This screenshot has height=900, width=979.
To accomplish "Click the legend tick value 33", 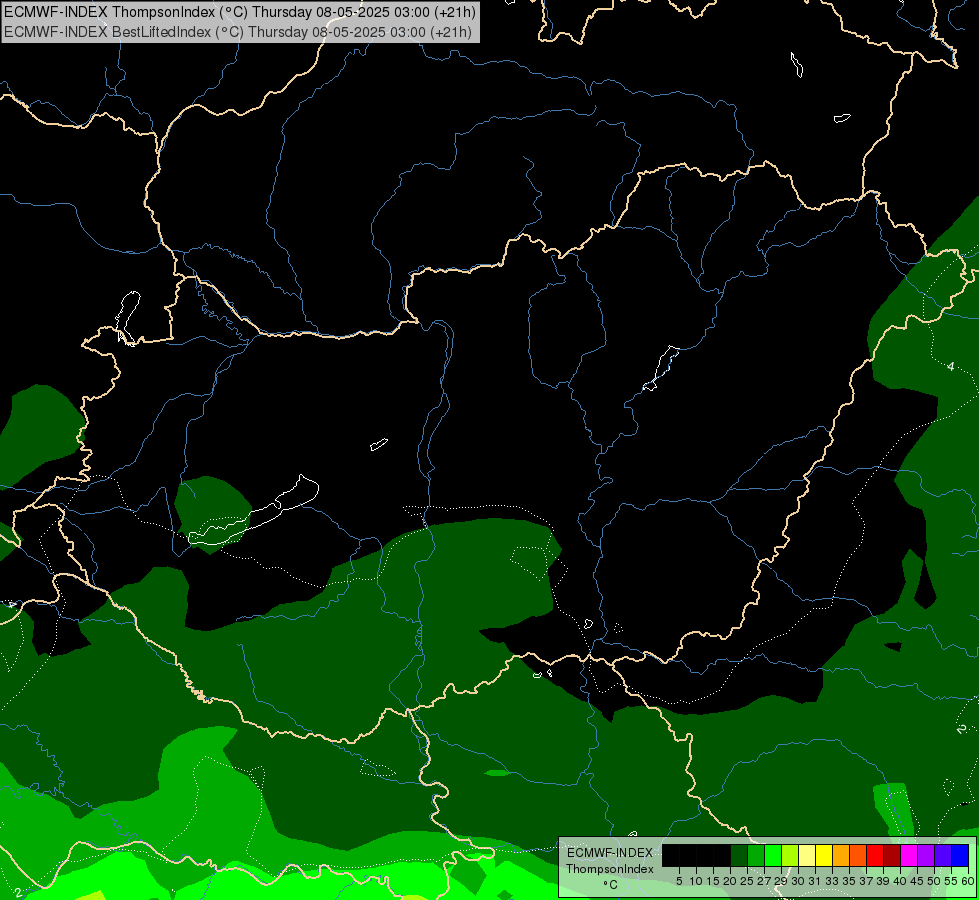I will point(832,881).
